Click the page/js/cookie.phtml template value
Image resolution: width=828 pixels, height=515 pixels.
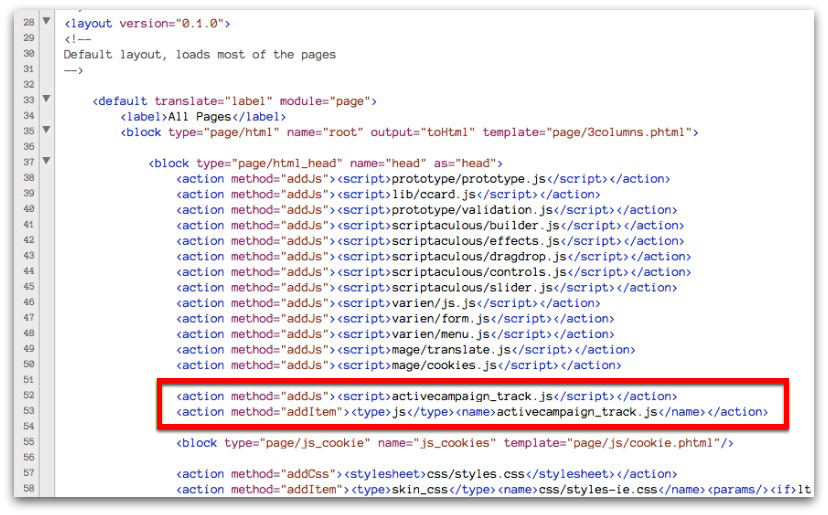point(643,443)
